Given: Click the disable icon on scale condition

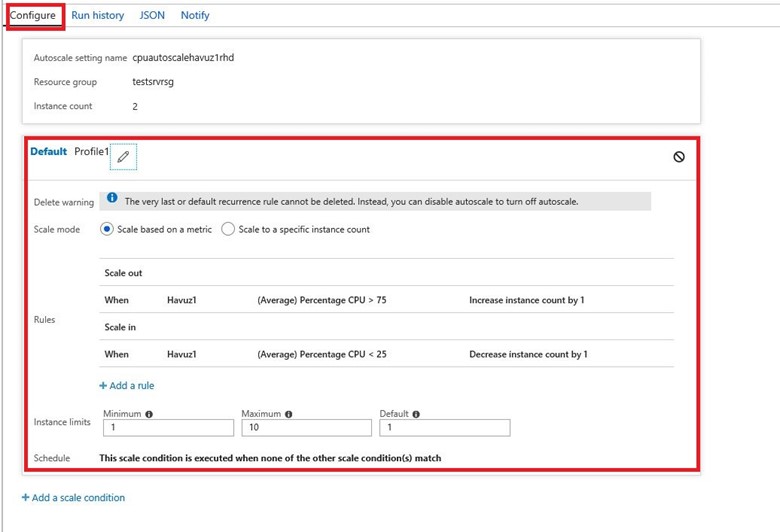Looking at the screenshot, I should pos(679,157).
